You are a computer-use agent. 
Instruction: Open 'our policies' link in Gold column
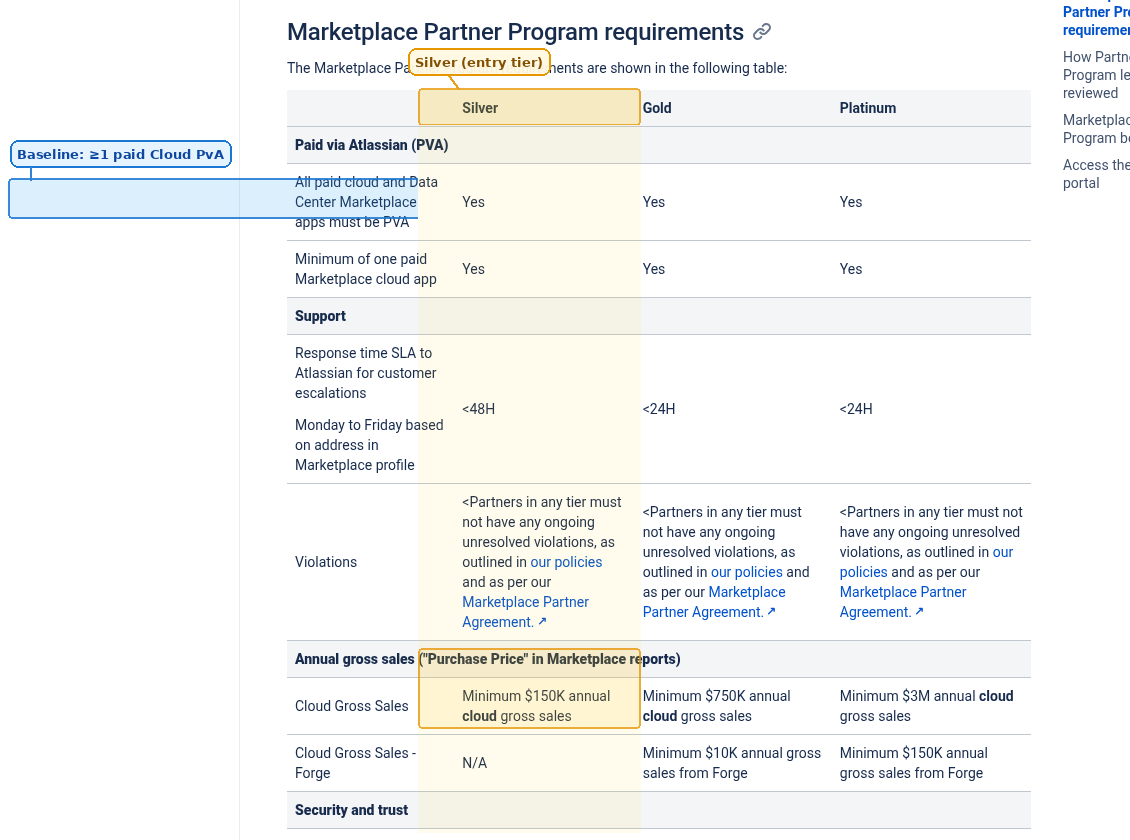click(x=747, y=572)
